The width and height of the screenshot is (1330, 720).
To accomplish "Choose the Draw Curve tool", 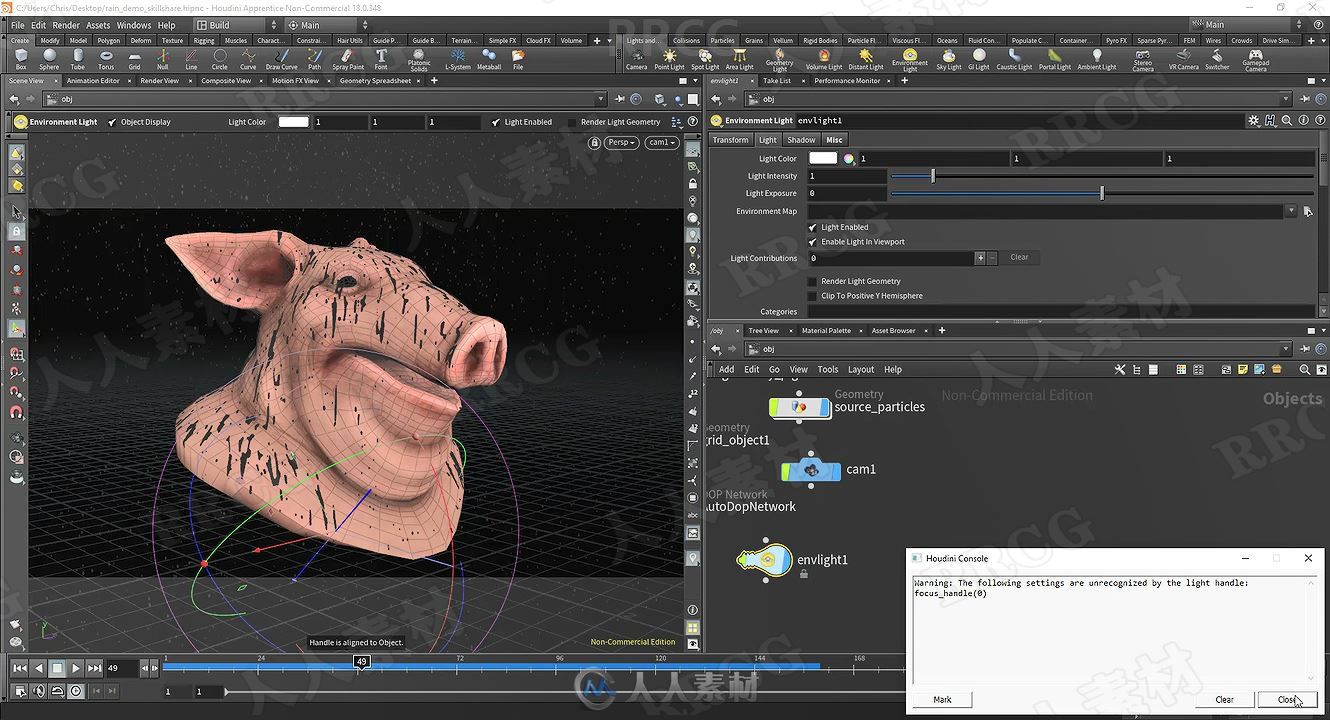I will coord(281,59).
